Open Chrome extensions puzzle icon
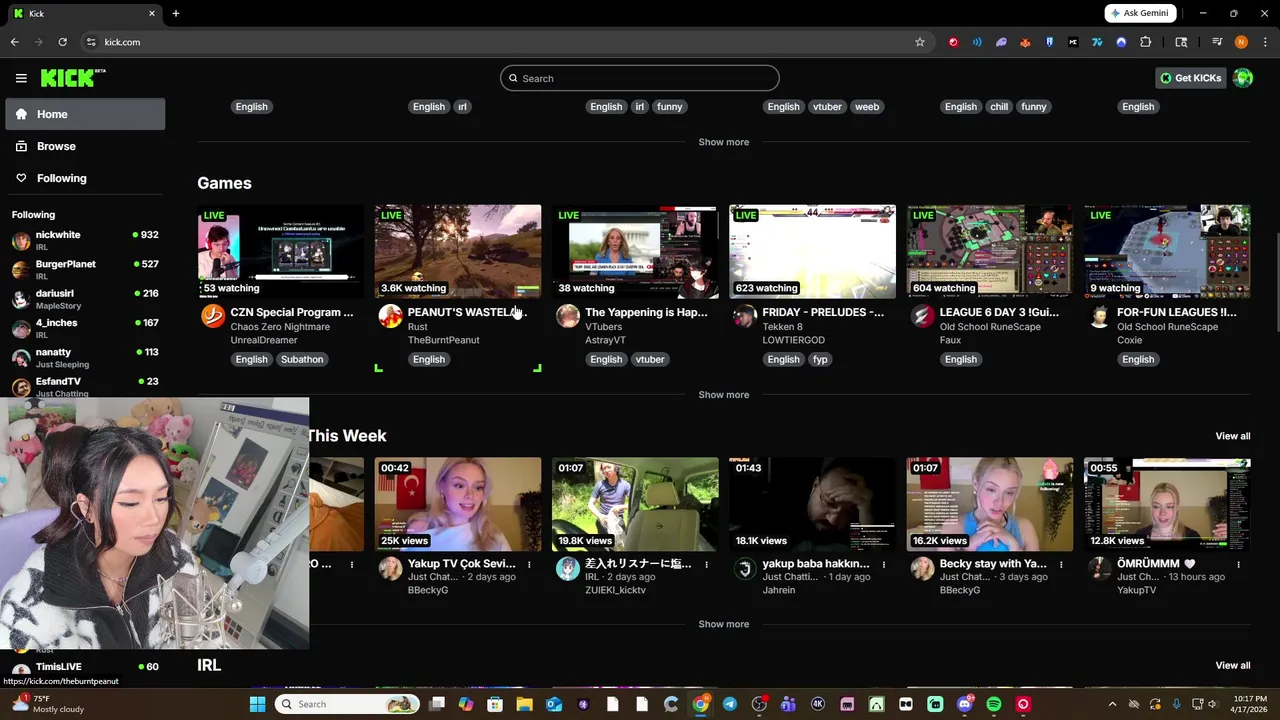The image size is (1280, 720). coord(1145,42)
